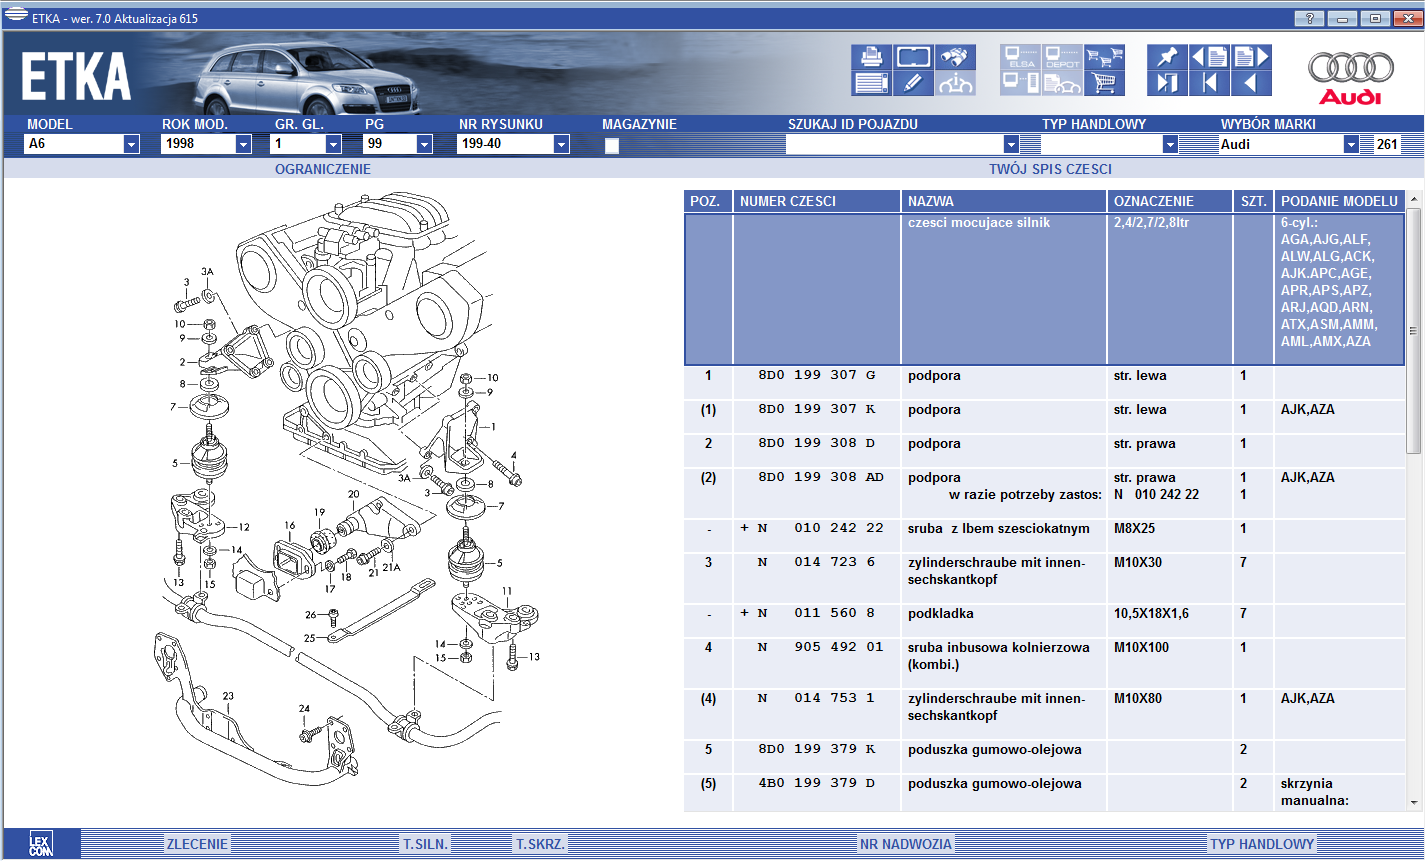Click the NAZWA column header
1425x861 pixels.
click(x=1004, y=201)
